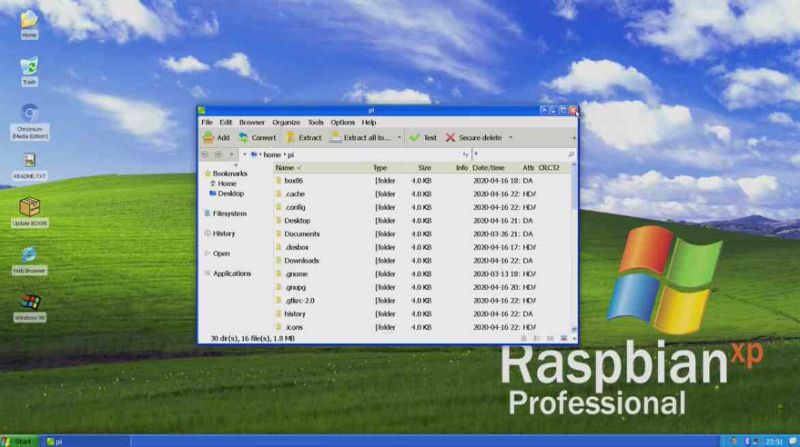
Task: Open the File menu
Action: pyautogui.click(x=207, y=122)
